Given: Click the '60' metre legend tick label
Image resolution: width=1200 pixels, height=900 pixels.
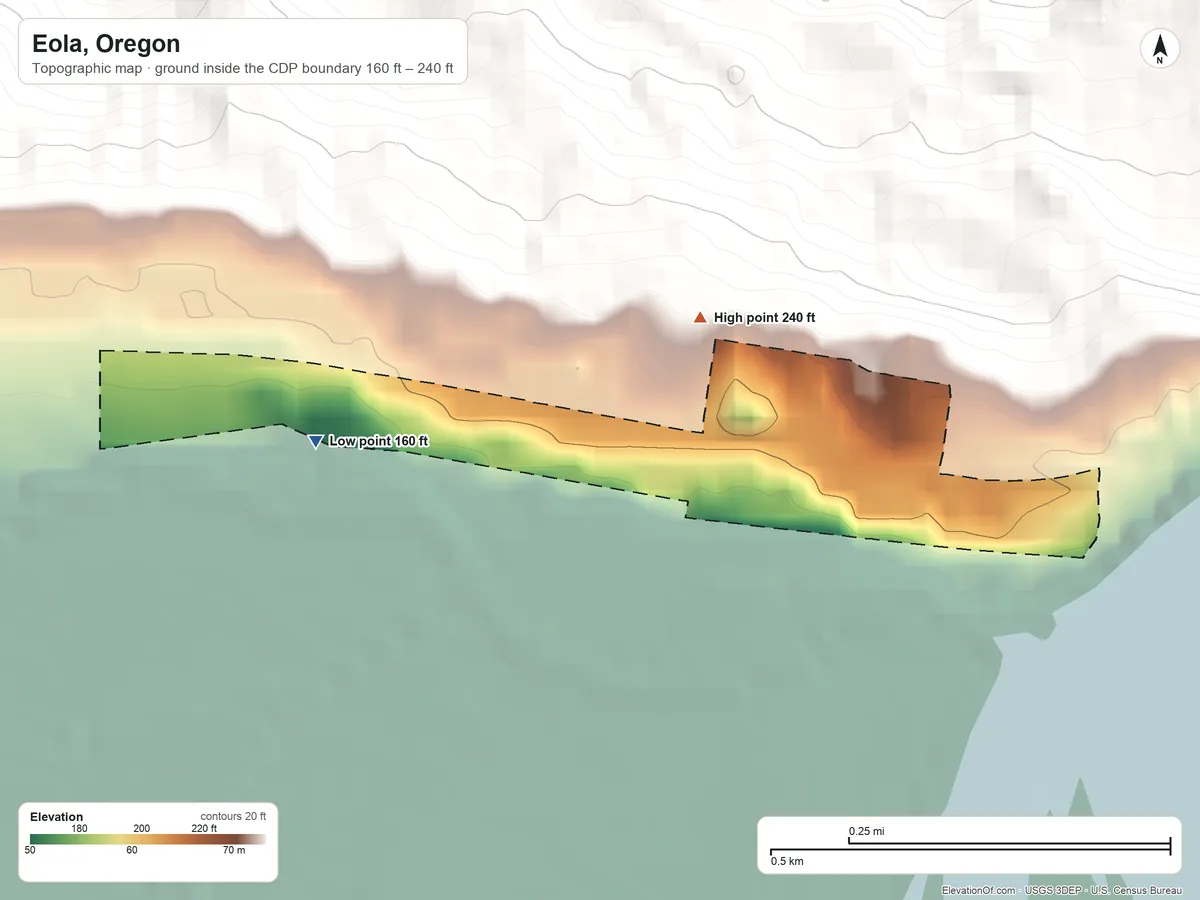Looking at the screenshot, I should 132,851.
